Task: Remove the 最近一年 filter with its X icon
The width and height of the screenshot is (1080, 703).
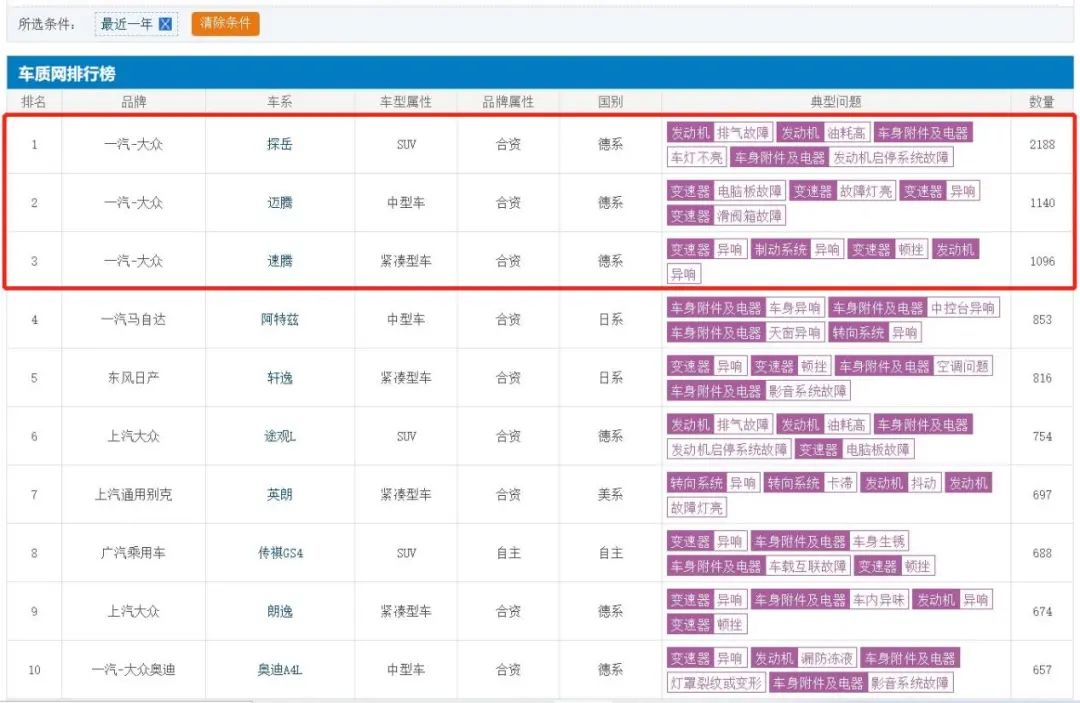Action: point(165,24)
